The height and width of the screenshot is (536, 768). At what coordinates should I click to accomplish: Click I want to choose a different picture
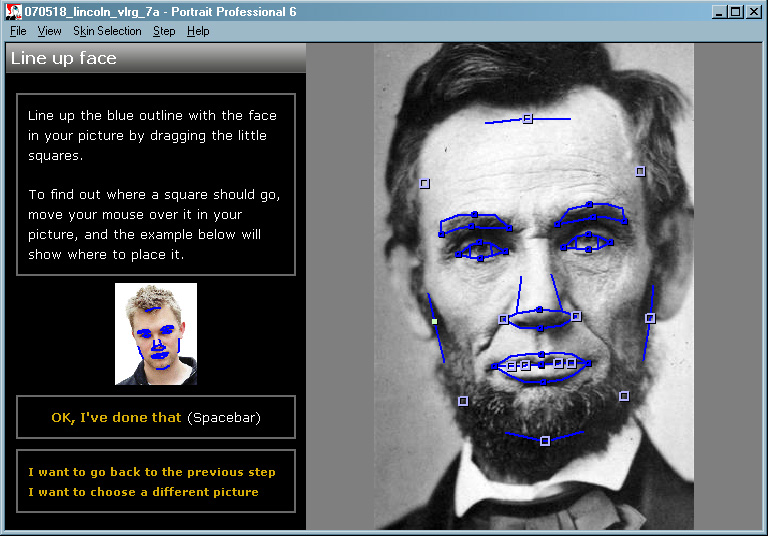pyautogui.click(x=143, y=492)
